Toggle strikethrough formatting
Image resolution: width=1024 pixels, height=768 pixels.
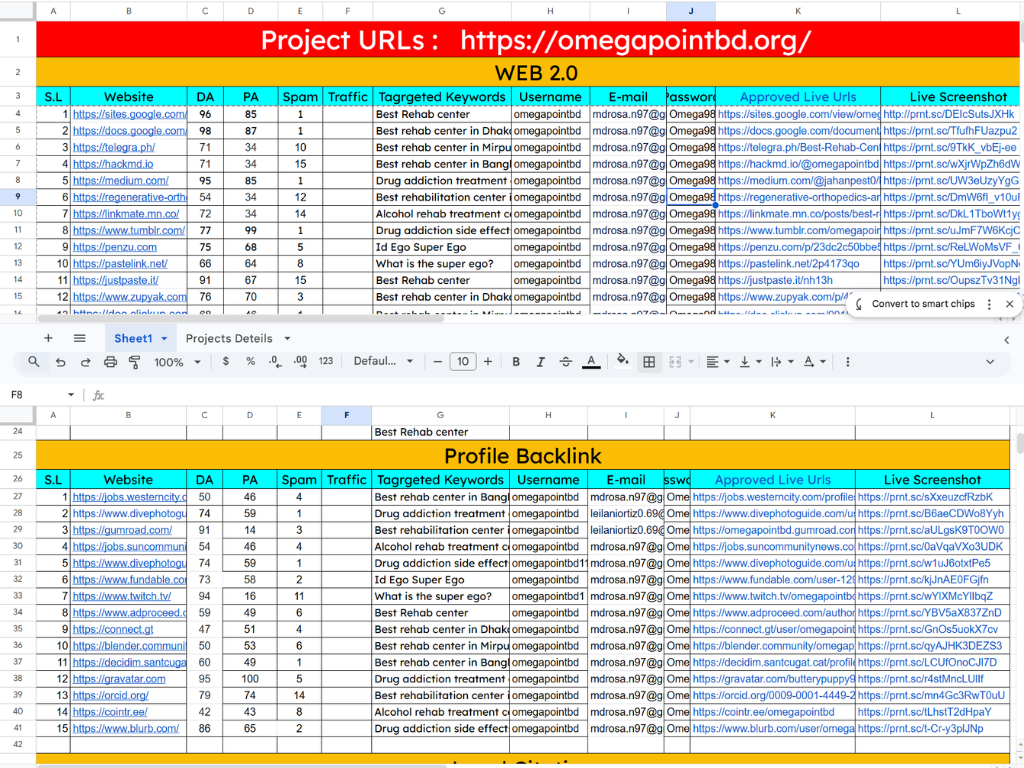coord(566,362)
